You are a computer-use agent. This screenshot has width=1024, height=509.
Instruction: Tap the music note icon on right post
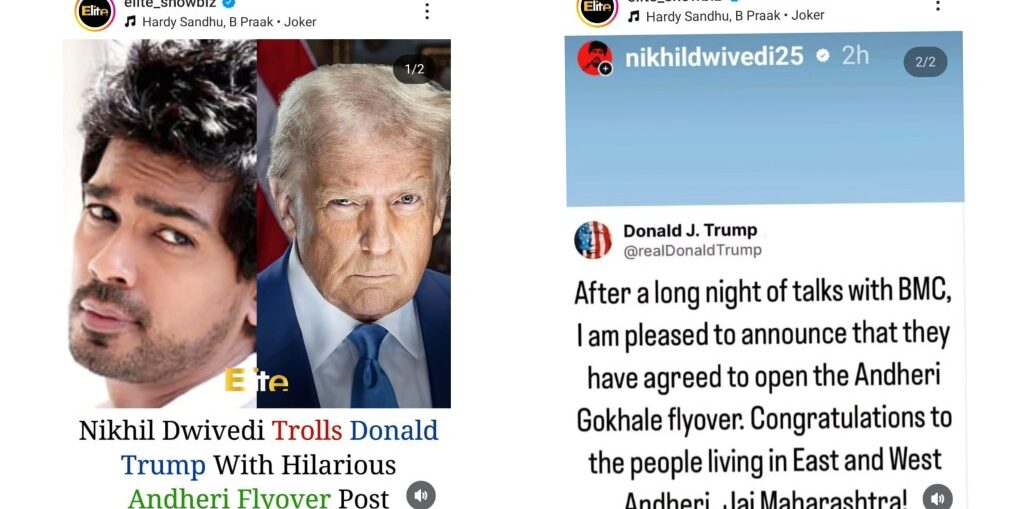633,16
